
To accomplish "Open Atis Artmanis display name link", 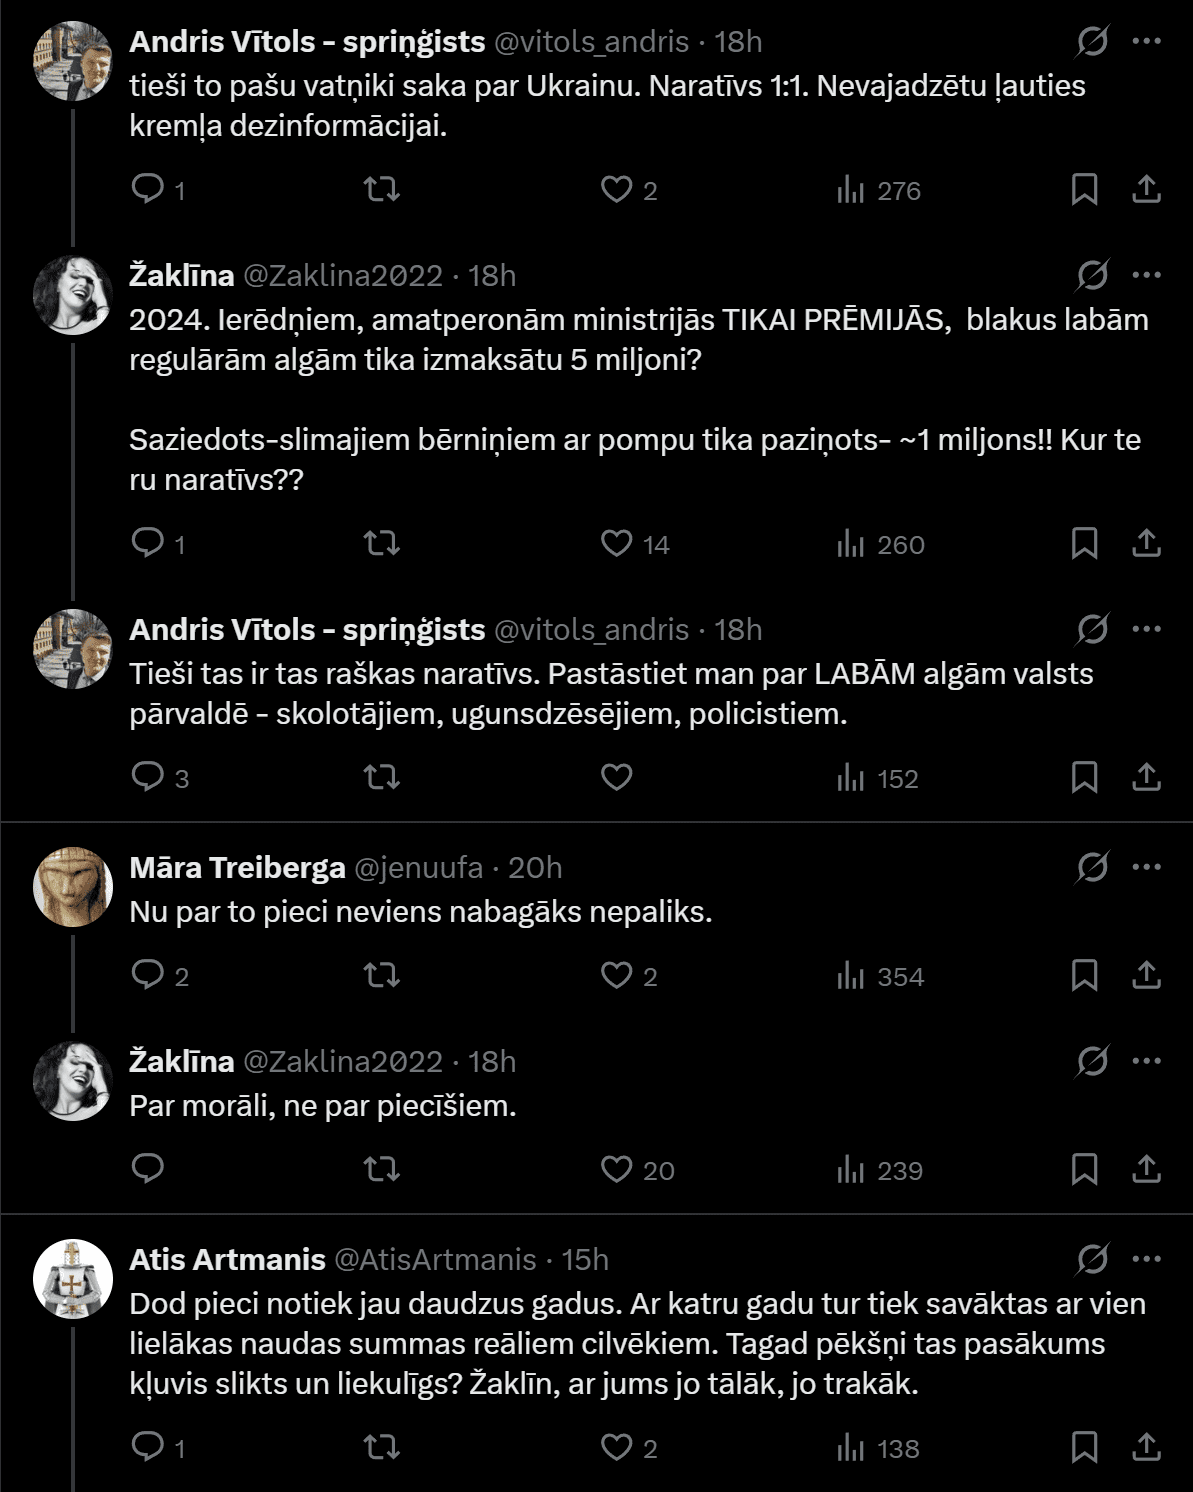I will (227, 1260).
